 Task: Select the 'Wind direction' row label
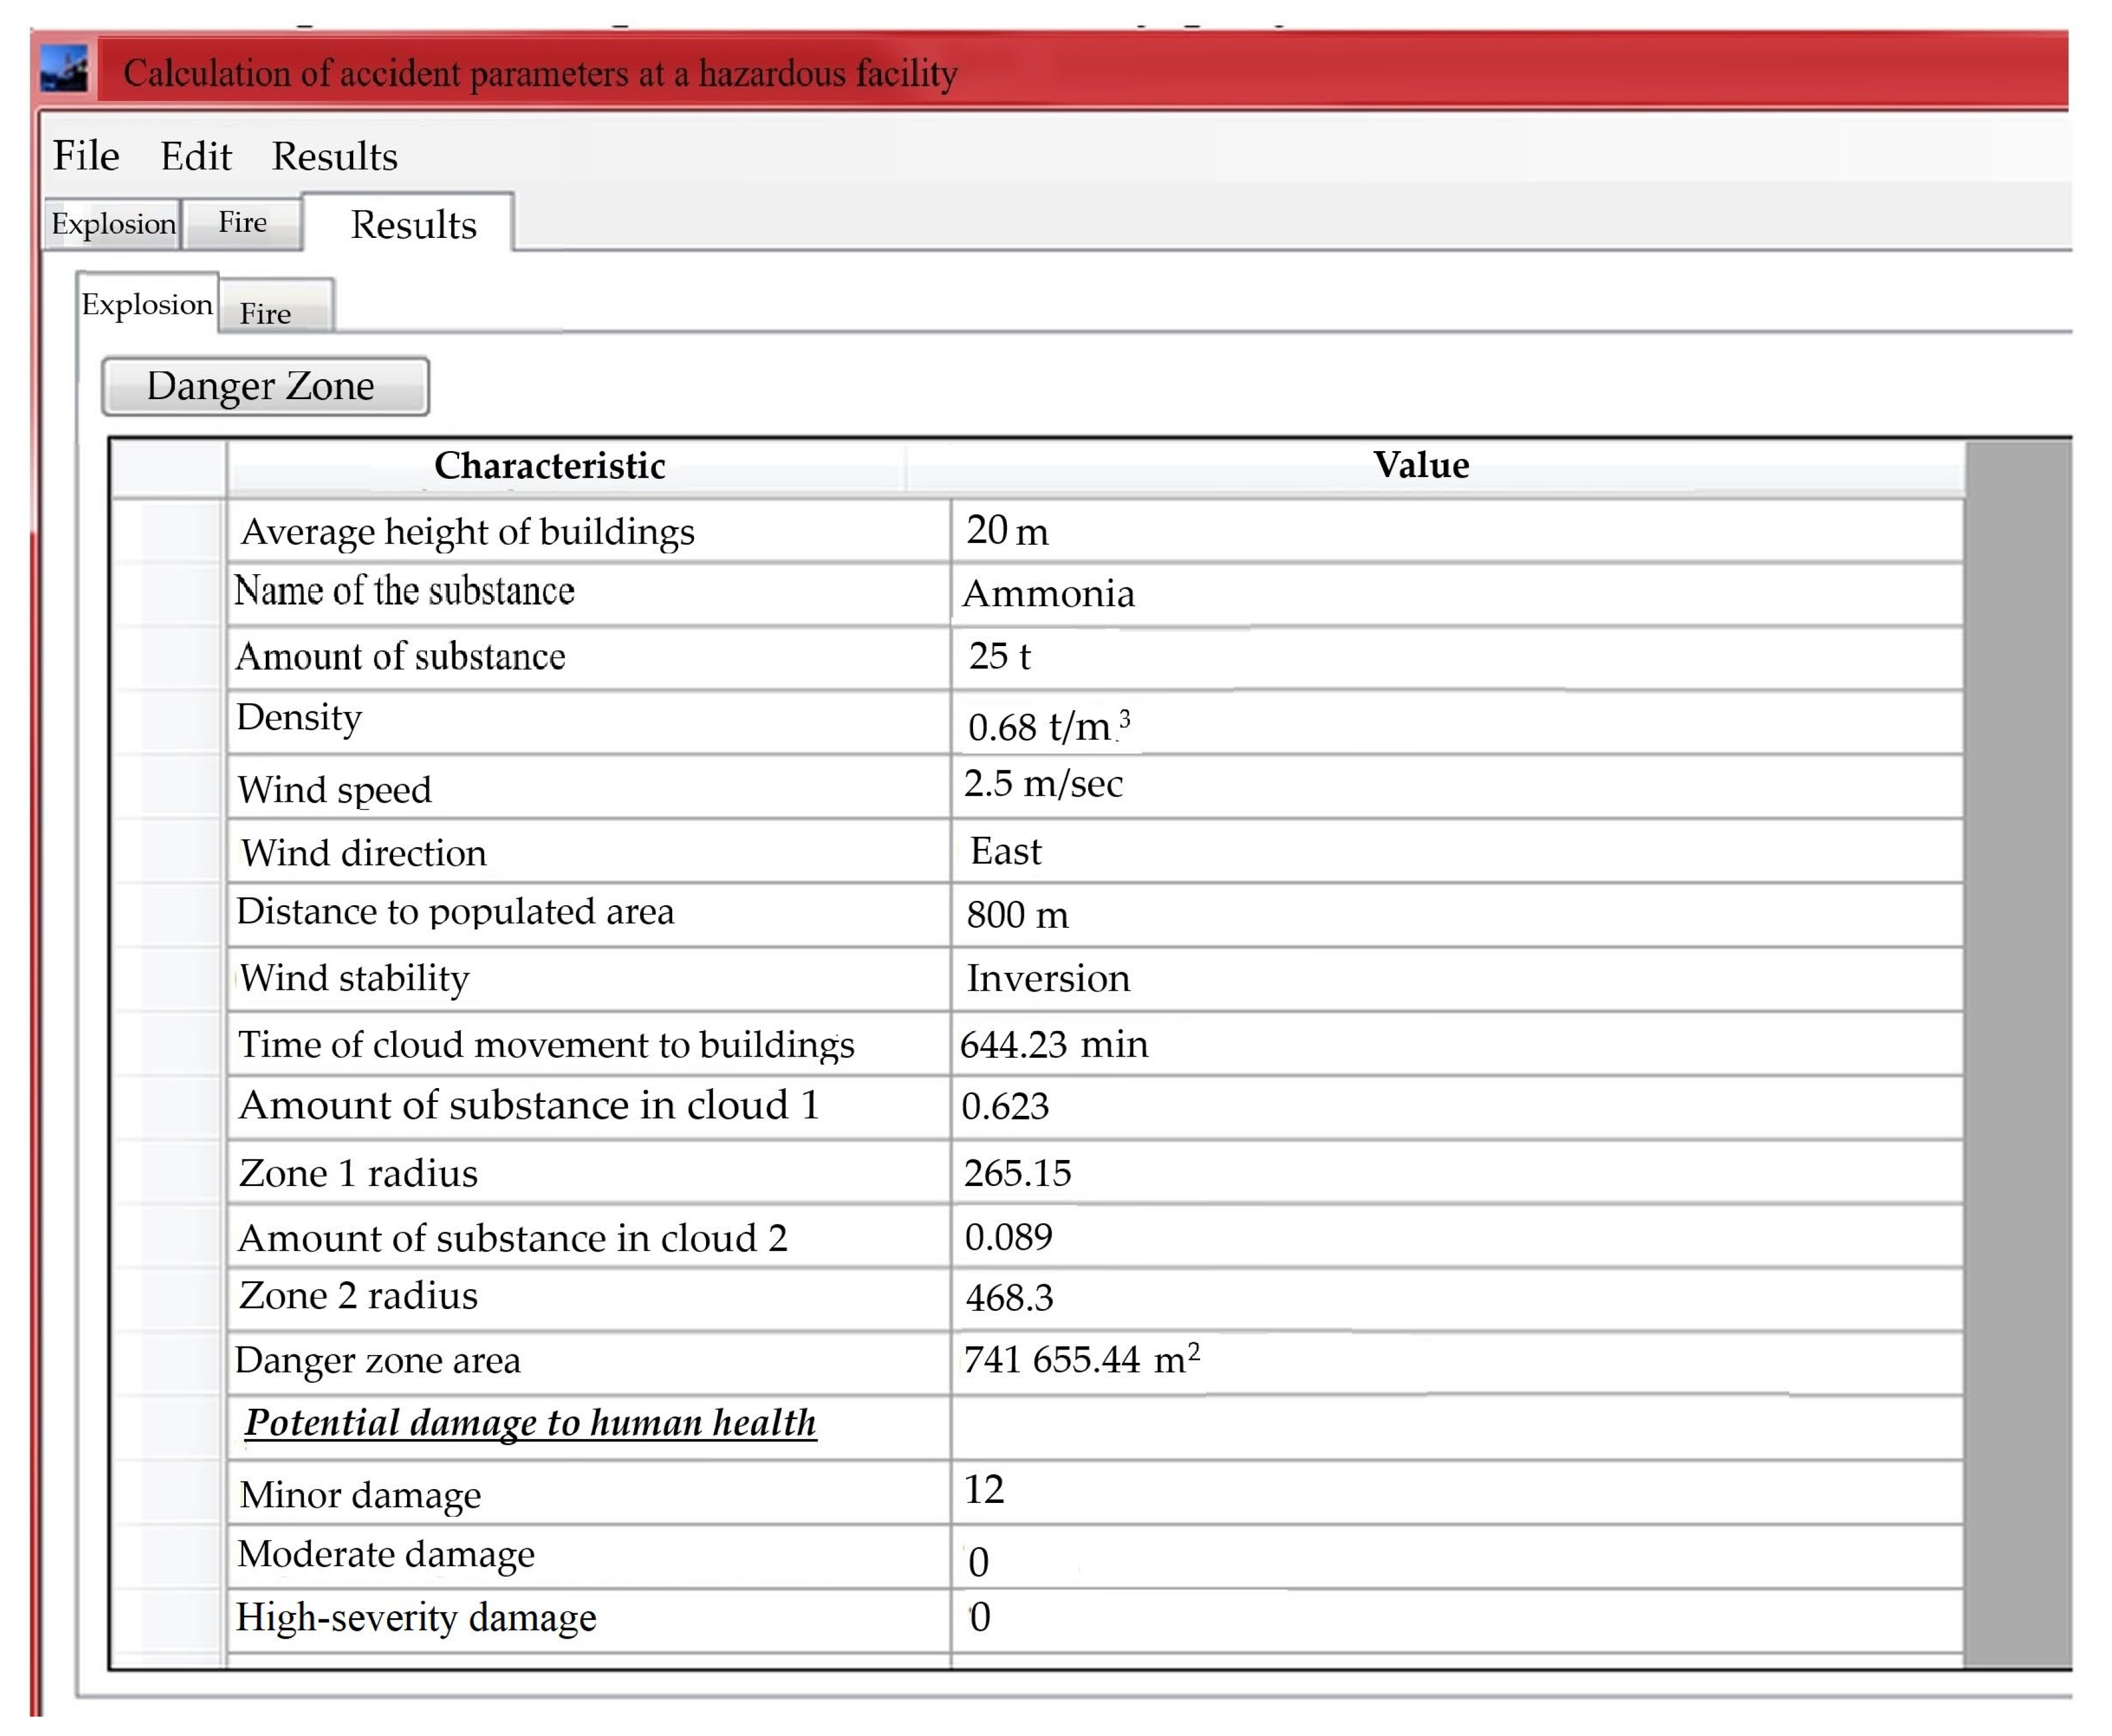pyautogui.click(x=589, y=851)
